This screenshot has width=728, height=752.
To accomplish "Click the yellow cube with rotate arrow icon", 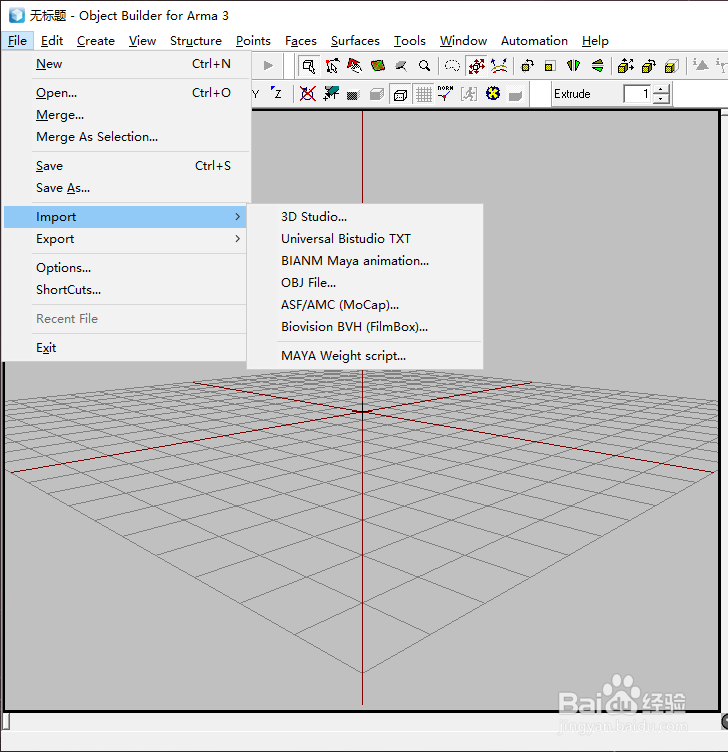I will [x=648, y=66].
